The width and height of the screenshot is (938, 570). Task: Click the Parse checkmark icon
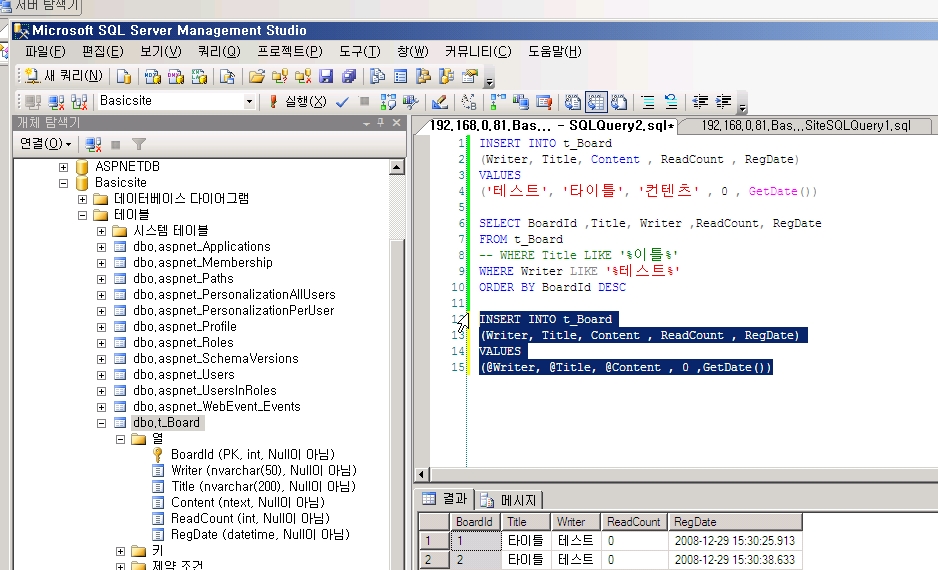click(342, 102)
